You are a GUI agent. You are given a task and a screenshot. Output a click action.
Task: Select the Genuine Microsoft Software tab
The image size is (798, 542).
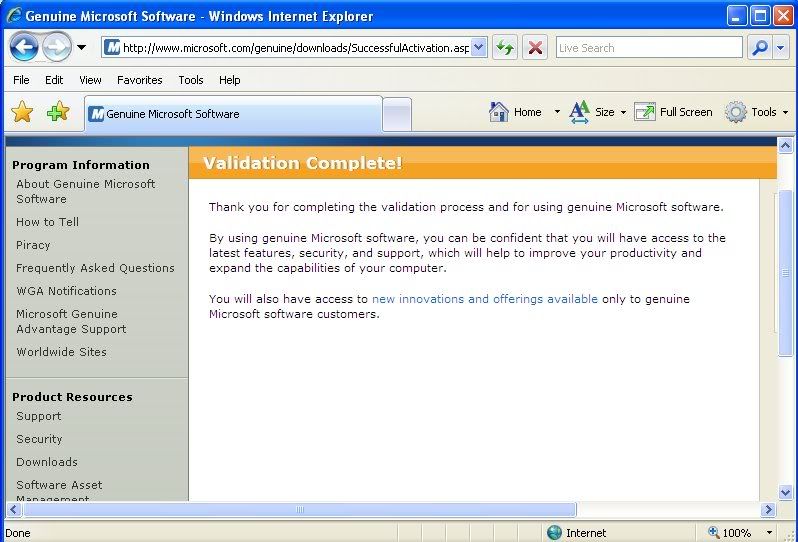(x=234, y=114)
